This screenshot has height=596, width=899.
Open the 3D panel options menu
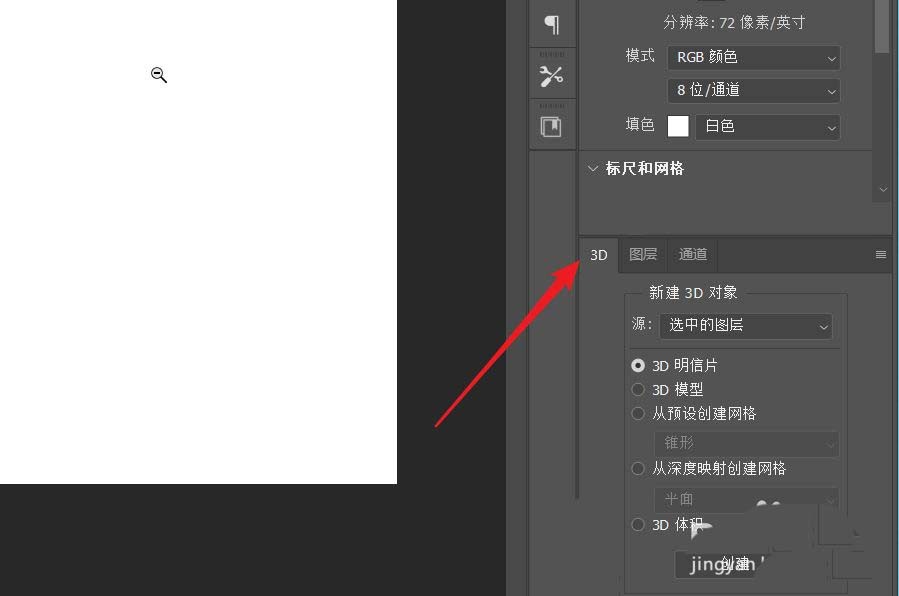881,254
